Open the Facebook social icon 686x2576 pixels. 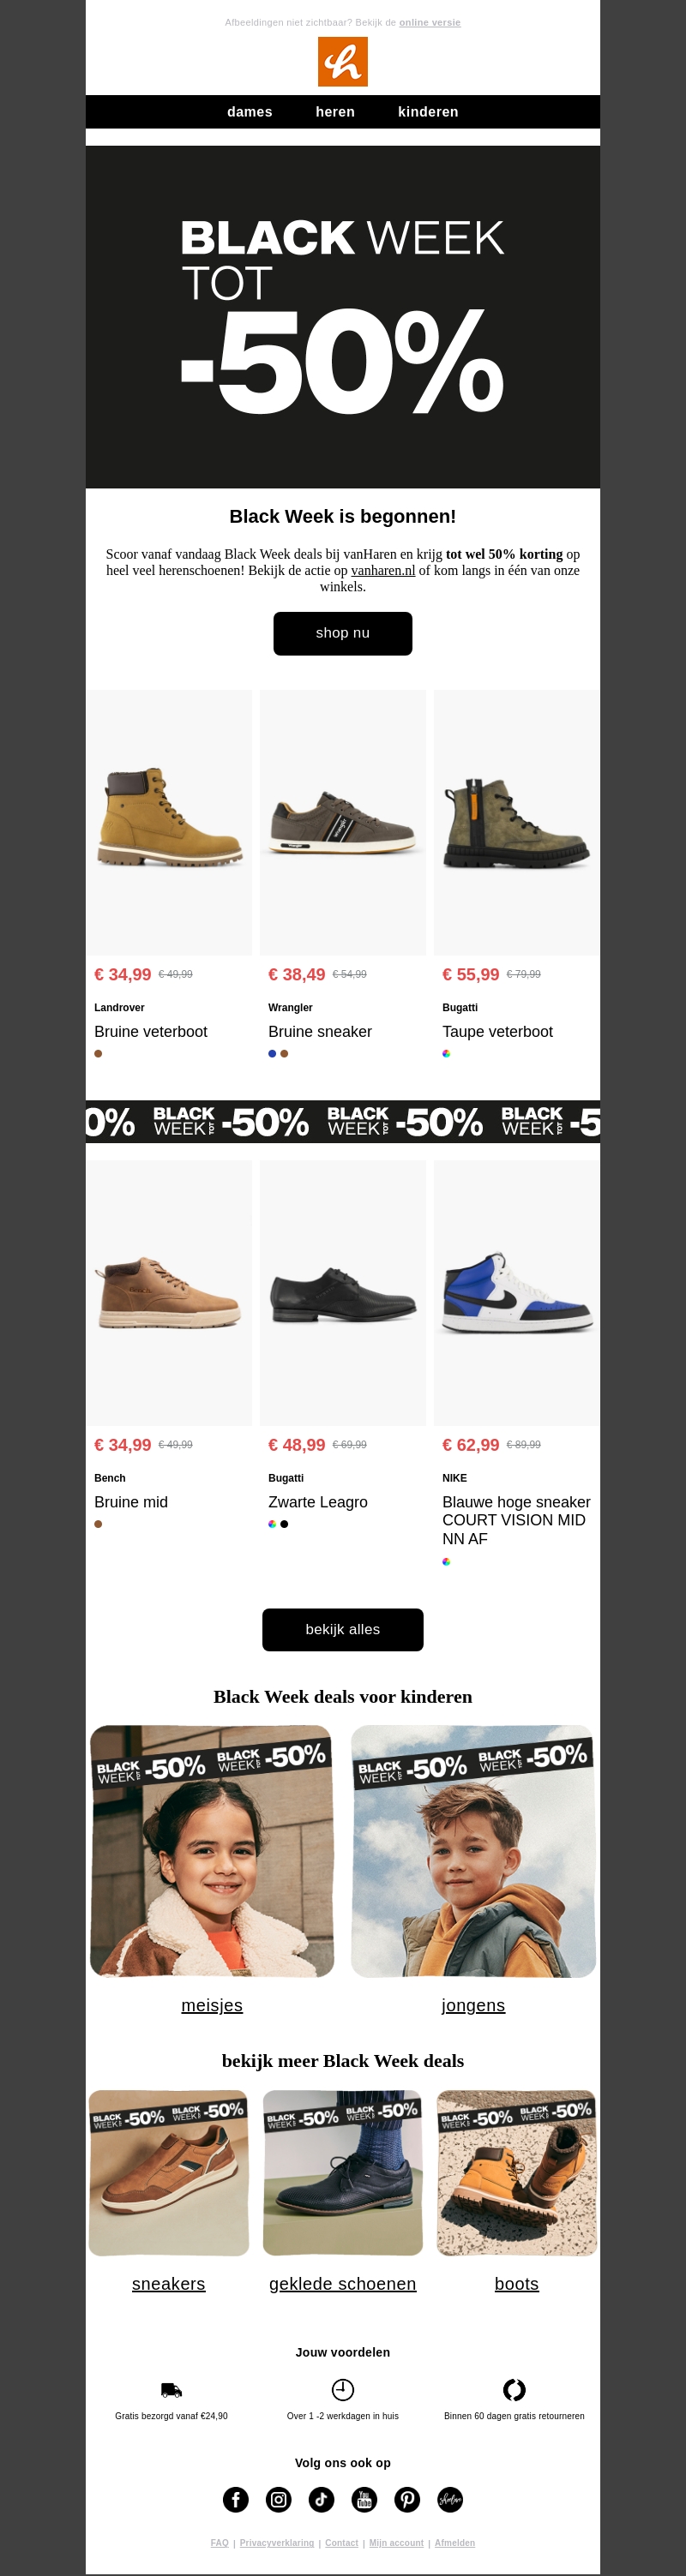tap(236, 2499)
